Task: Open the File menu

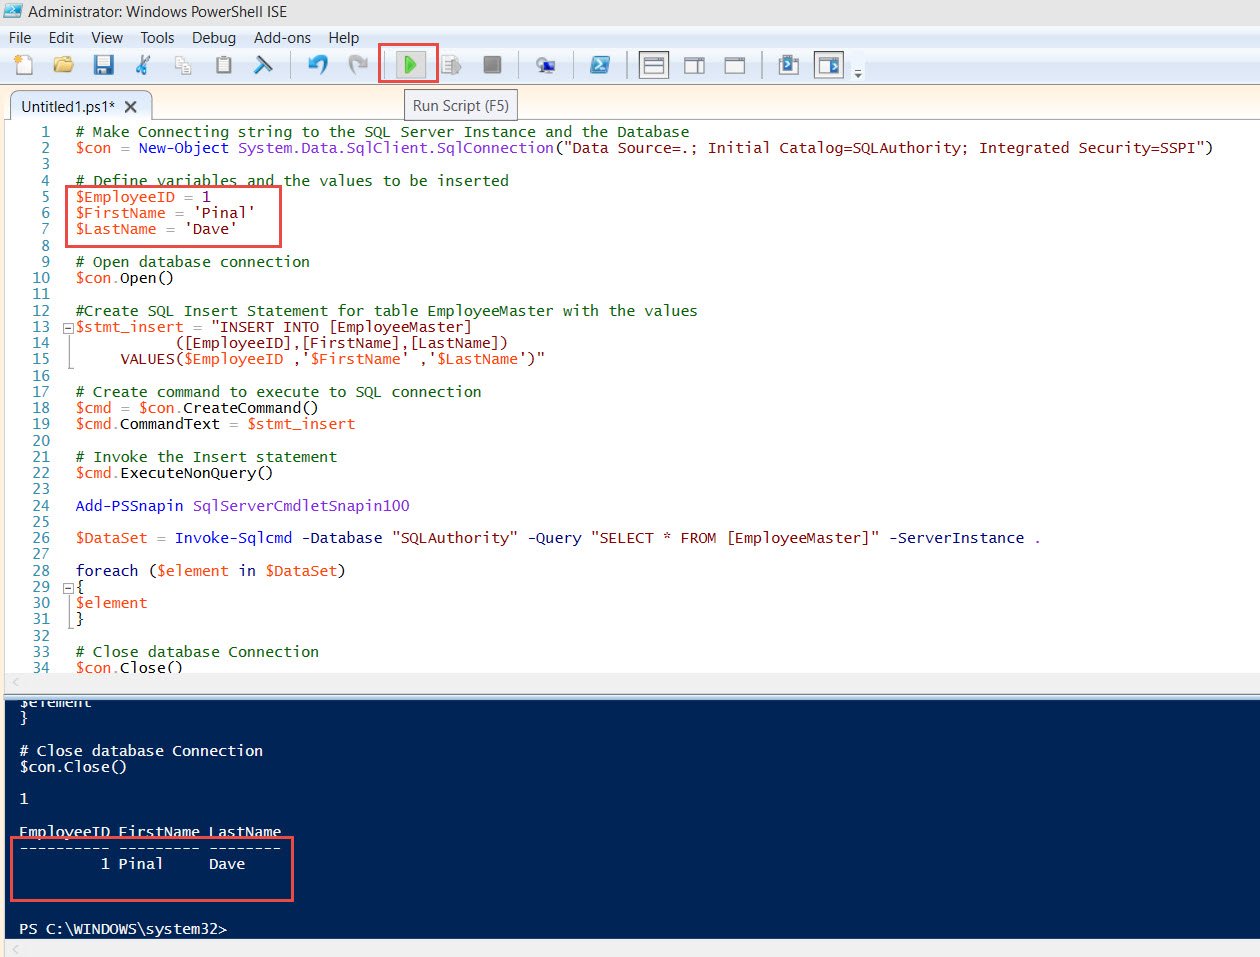Action: 20,37
